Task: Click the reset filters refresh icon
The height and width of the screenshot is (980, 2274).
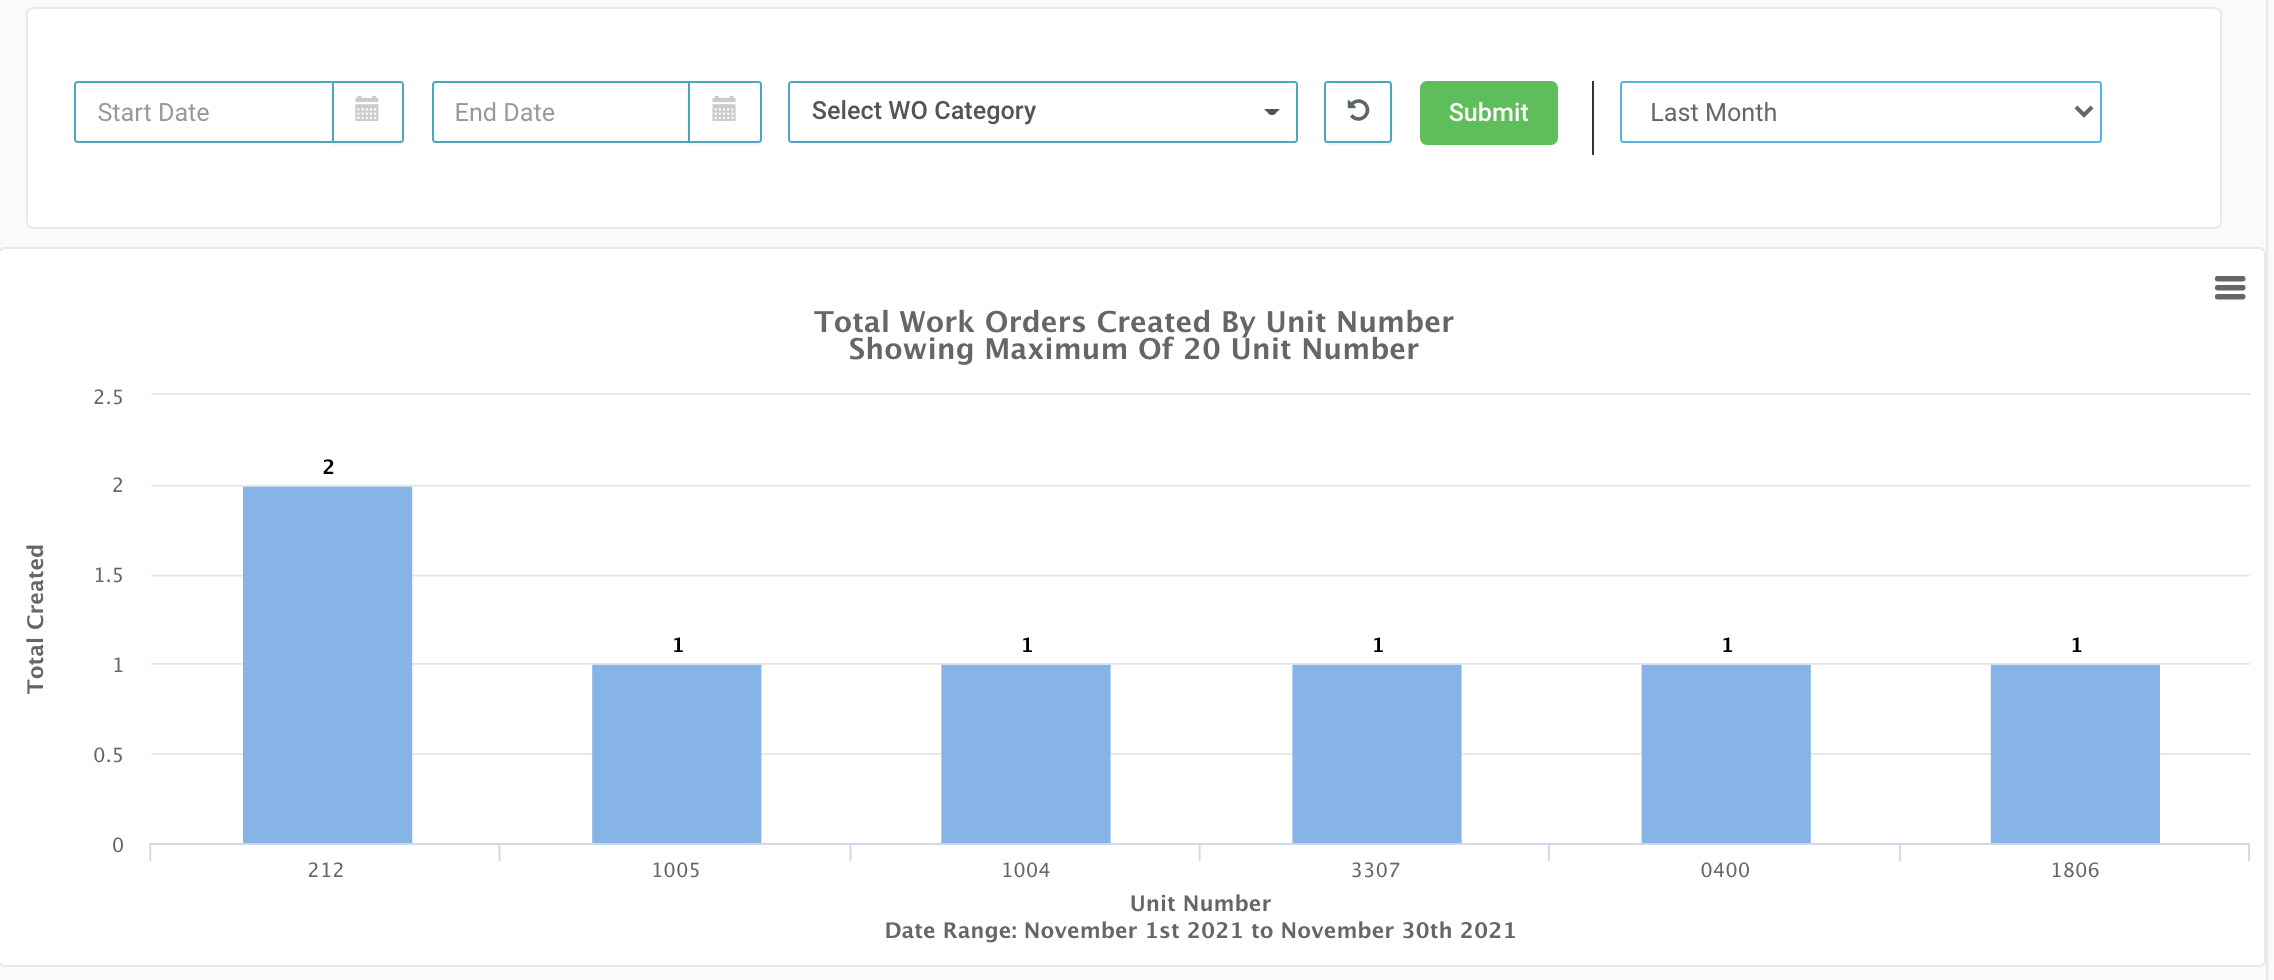Action: click(x=1357, y=111)
